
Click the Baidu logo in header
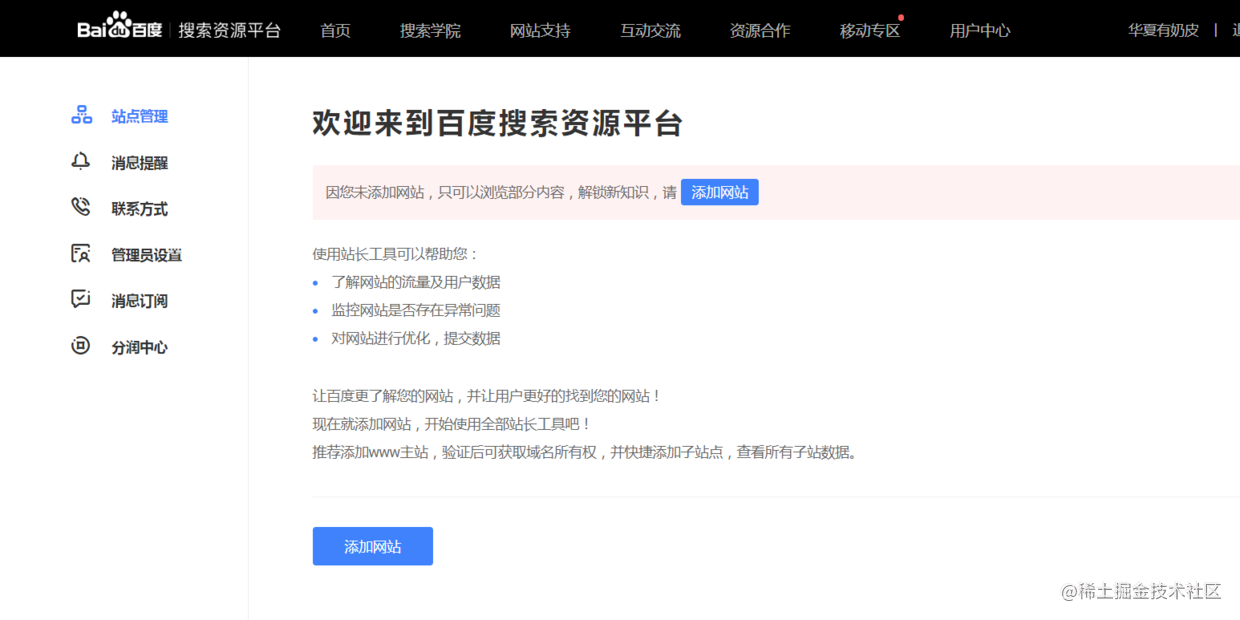tap(120, 28)
